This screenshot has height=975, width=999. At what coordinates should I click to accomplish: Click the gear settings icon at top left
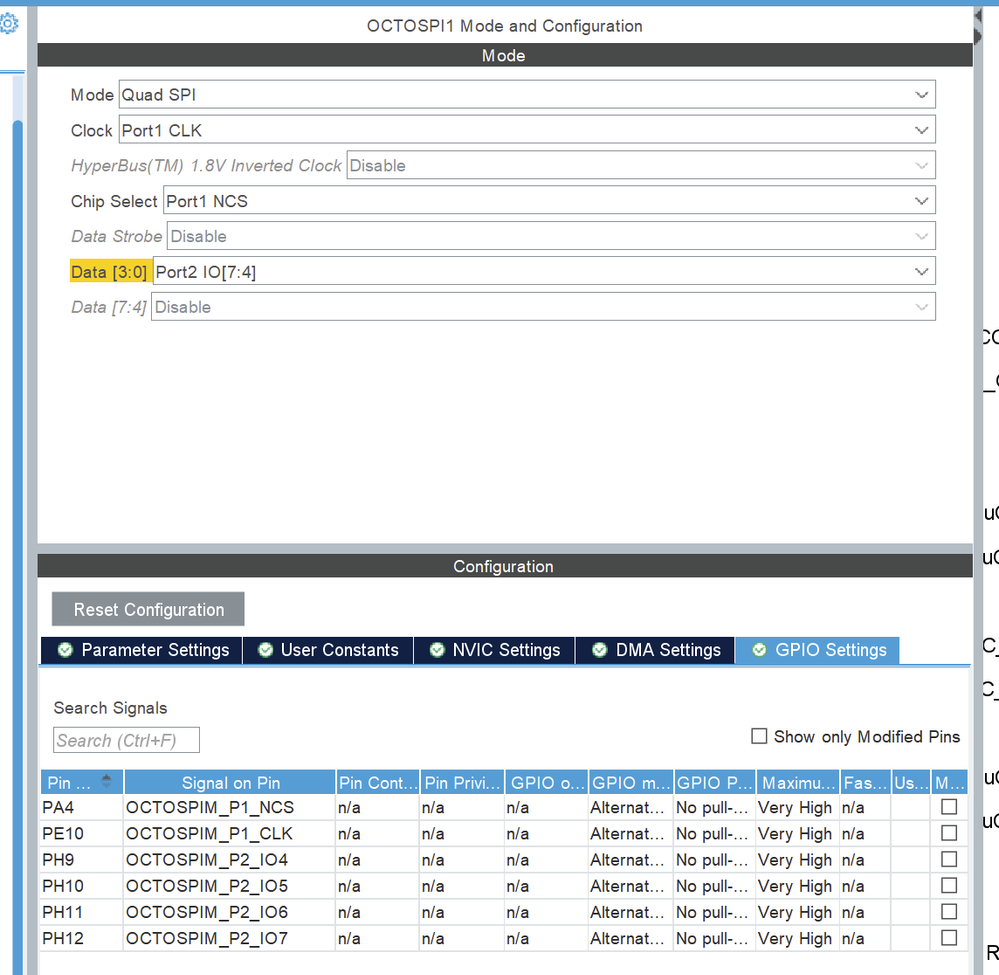(x=9, y=24)
